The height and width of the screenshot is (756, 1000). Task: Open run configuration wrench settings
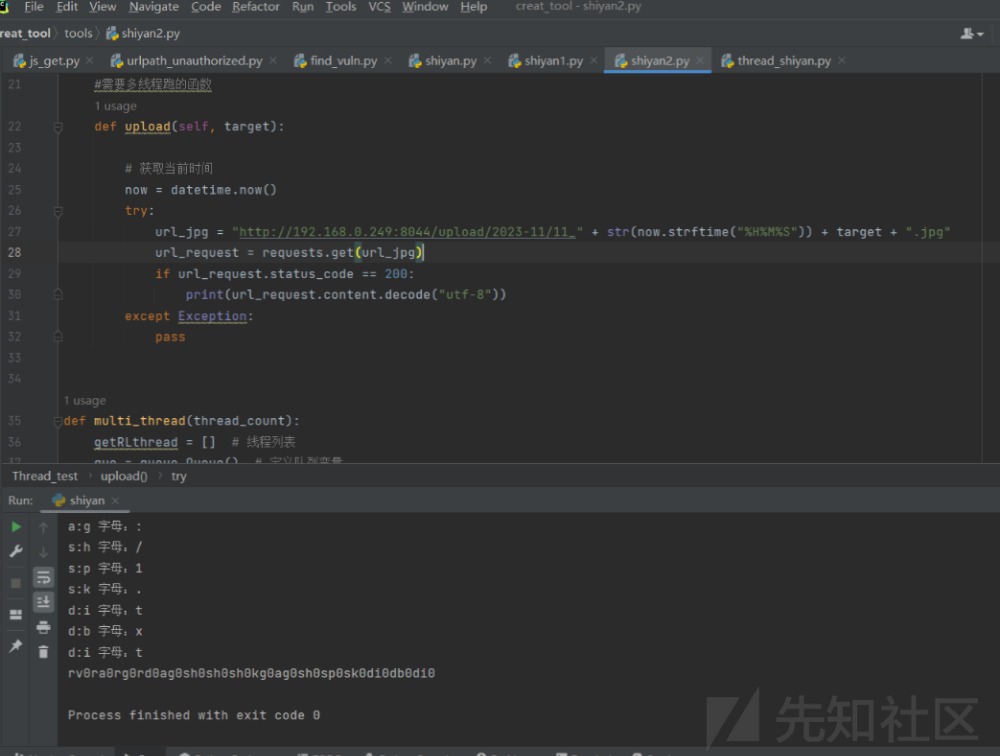(16, 552)
